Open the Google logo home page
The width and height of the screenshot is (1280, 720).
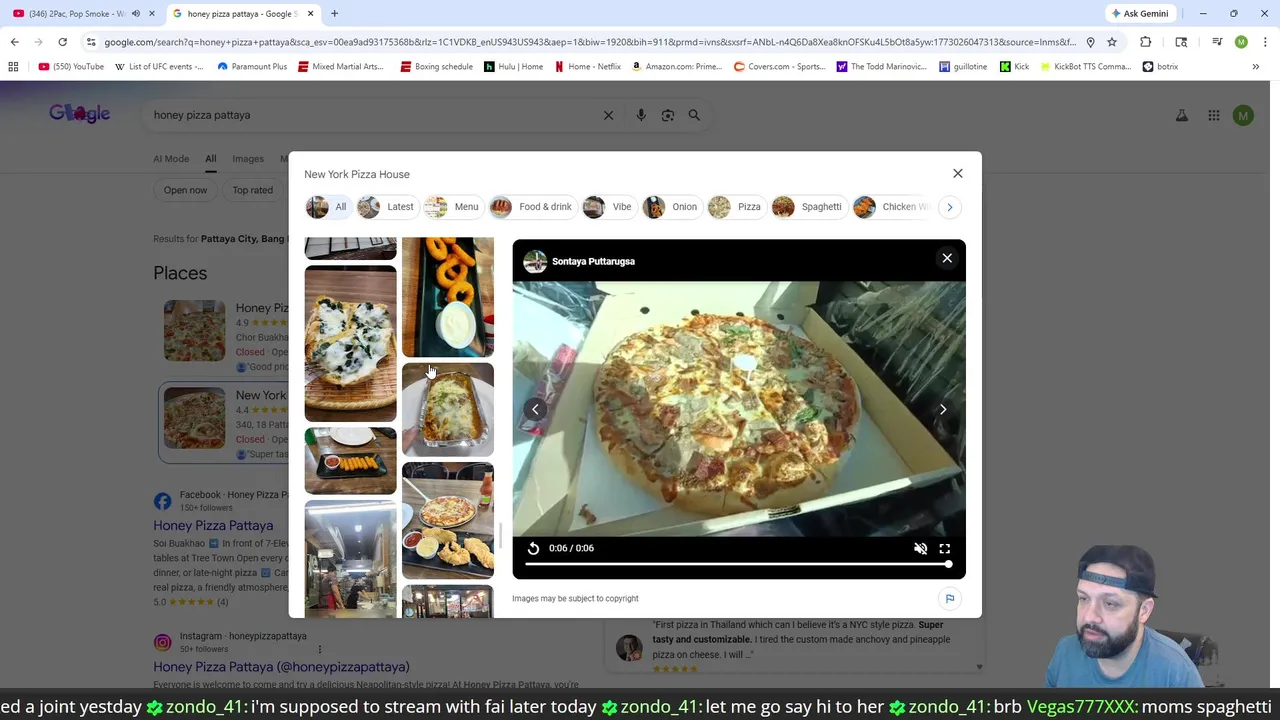79,113
